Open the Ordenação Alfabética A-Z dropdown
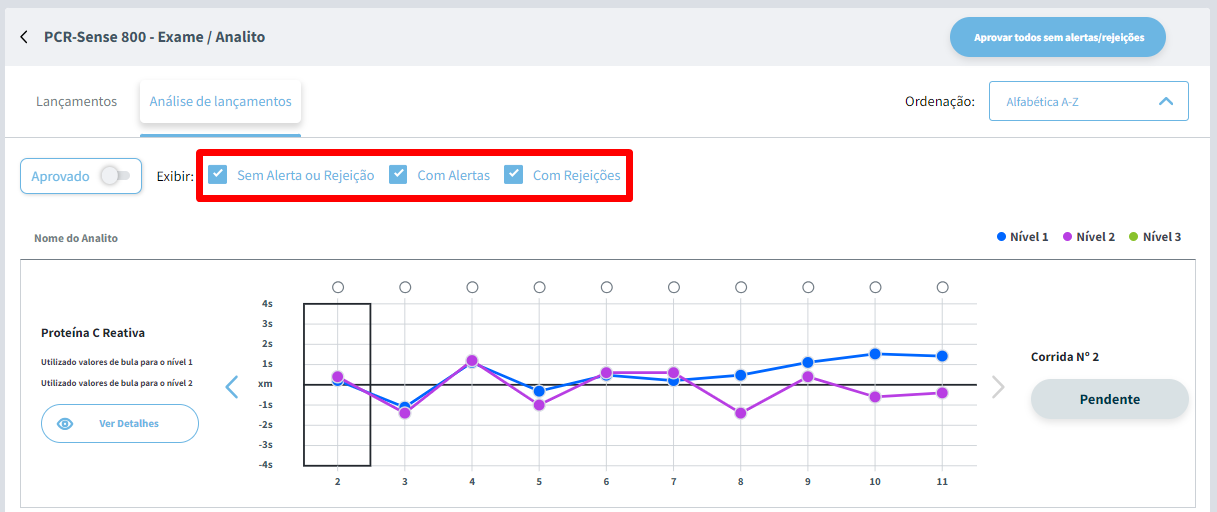 point(1089,101)
